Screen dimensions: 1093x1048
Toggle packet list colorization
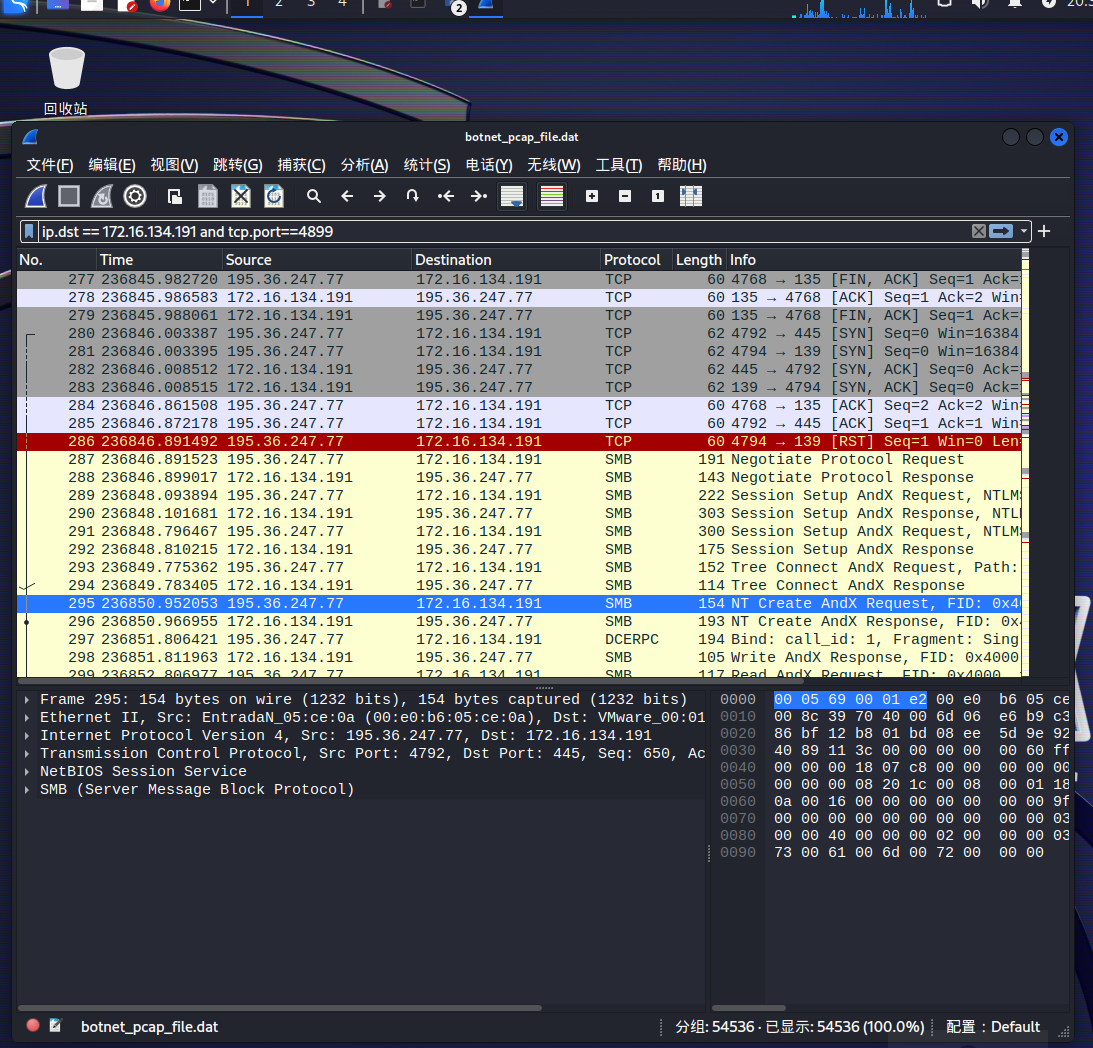[552, 197]
